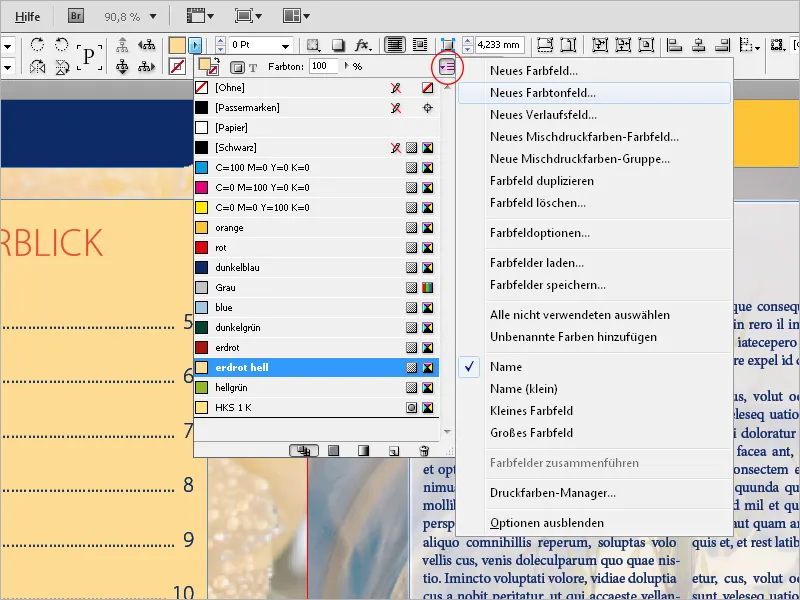Click the text wrap around bounding box icon
This screenshot has width=800, height=600.
420,45
